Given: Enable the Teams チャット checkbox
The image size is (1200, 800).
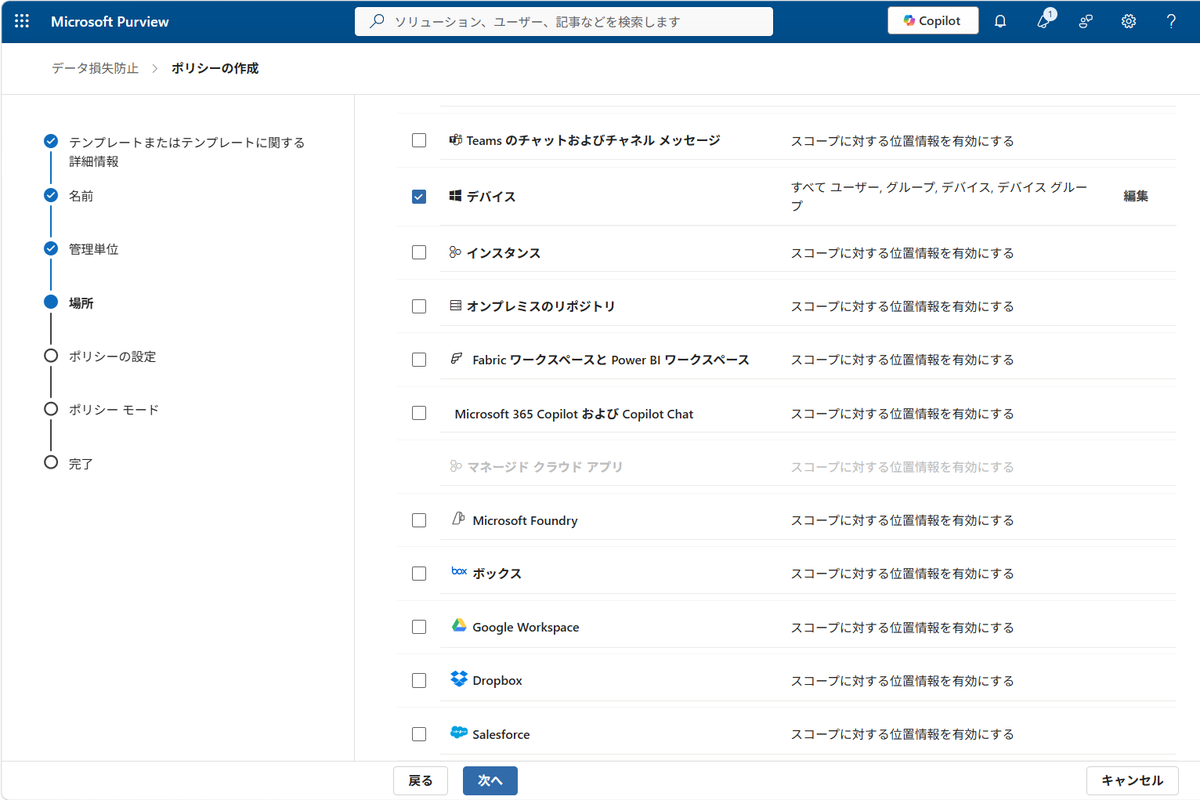Looking at the screenshot, I should (419, 140).
